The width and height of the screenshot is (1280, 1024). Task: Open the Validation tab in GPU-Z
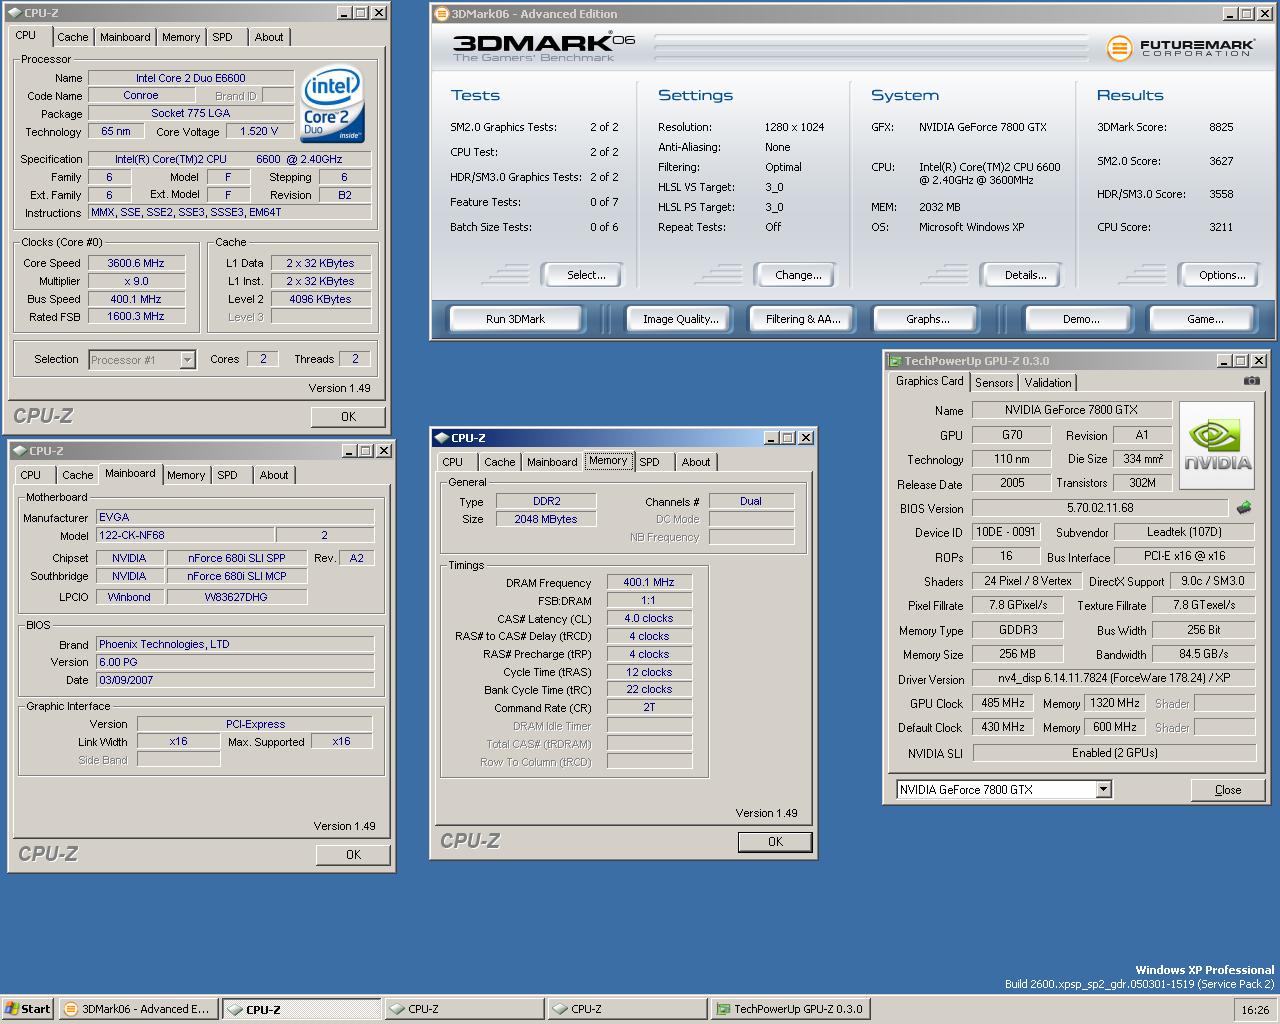tap(1048, 383)
